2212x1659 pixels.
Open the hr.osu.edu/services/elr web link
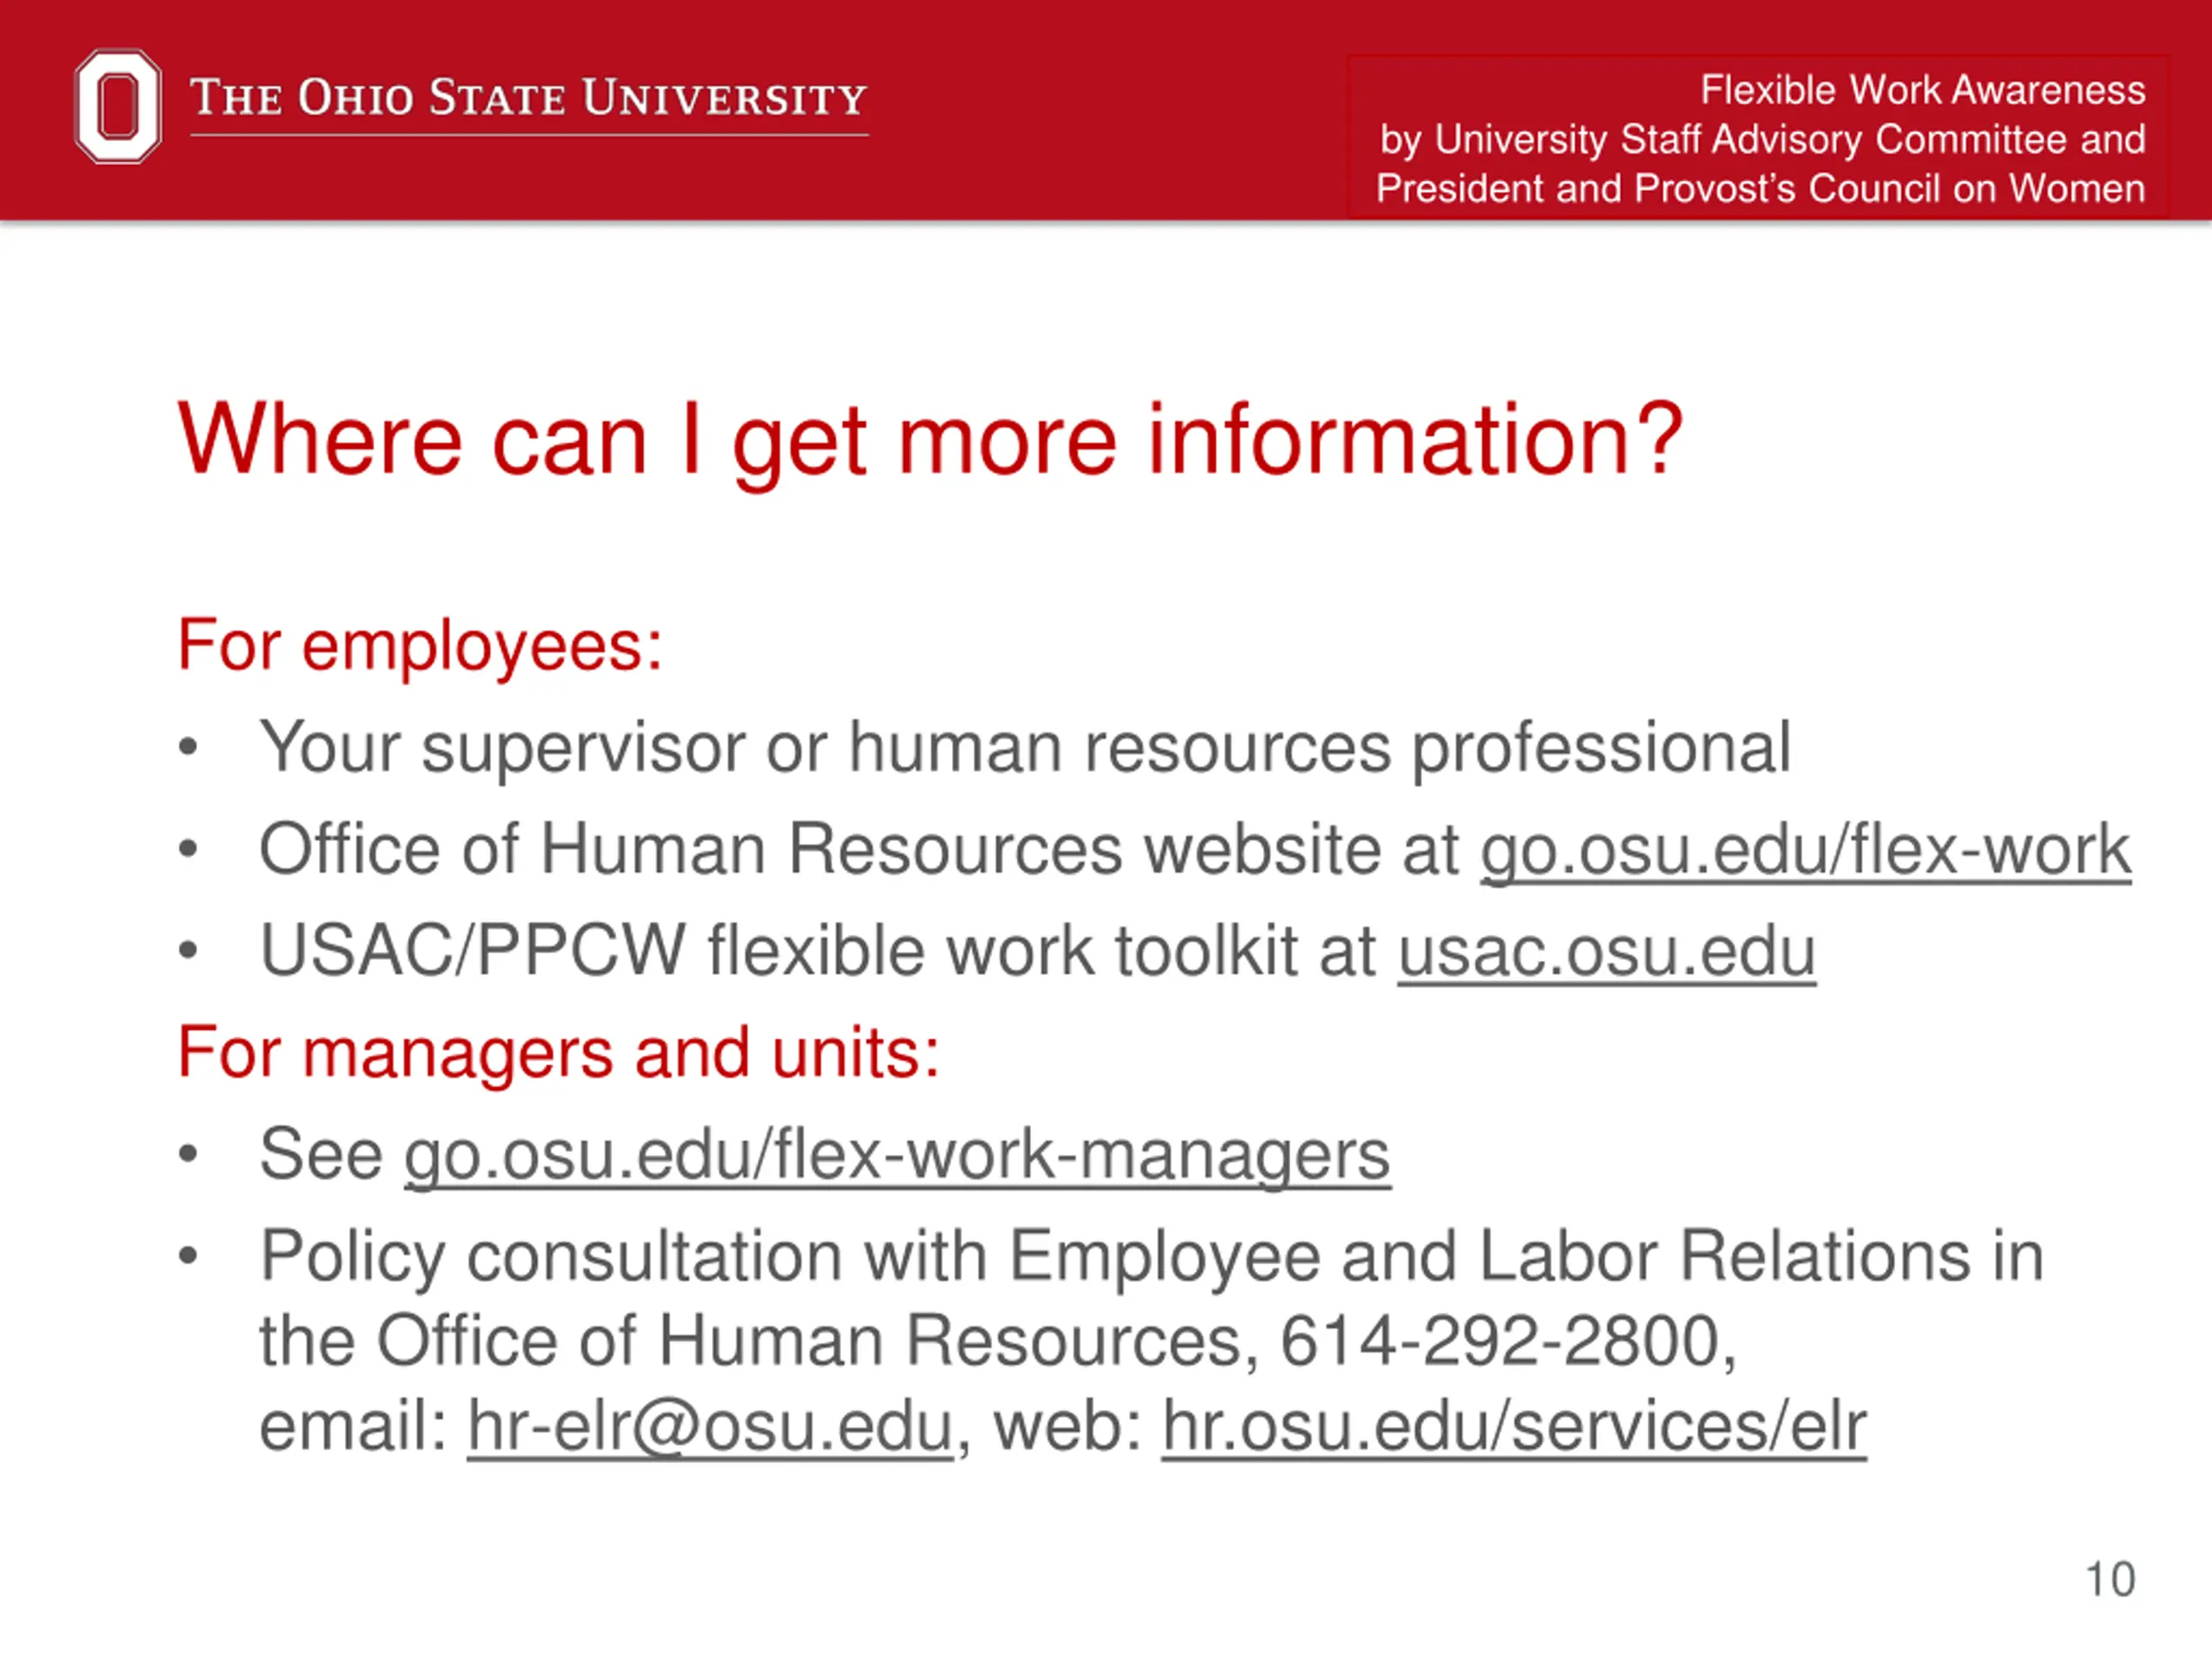coord(1514,1426)
